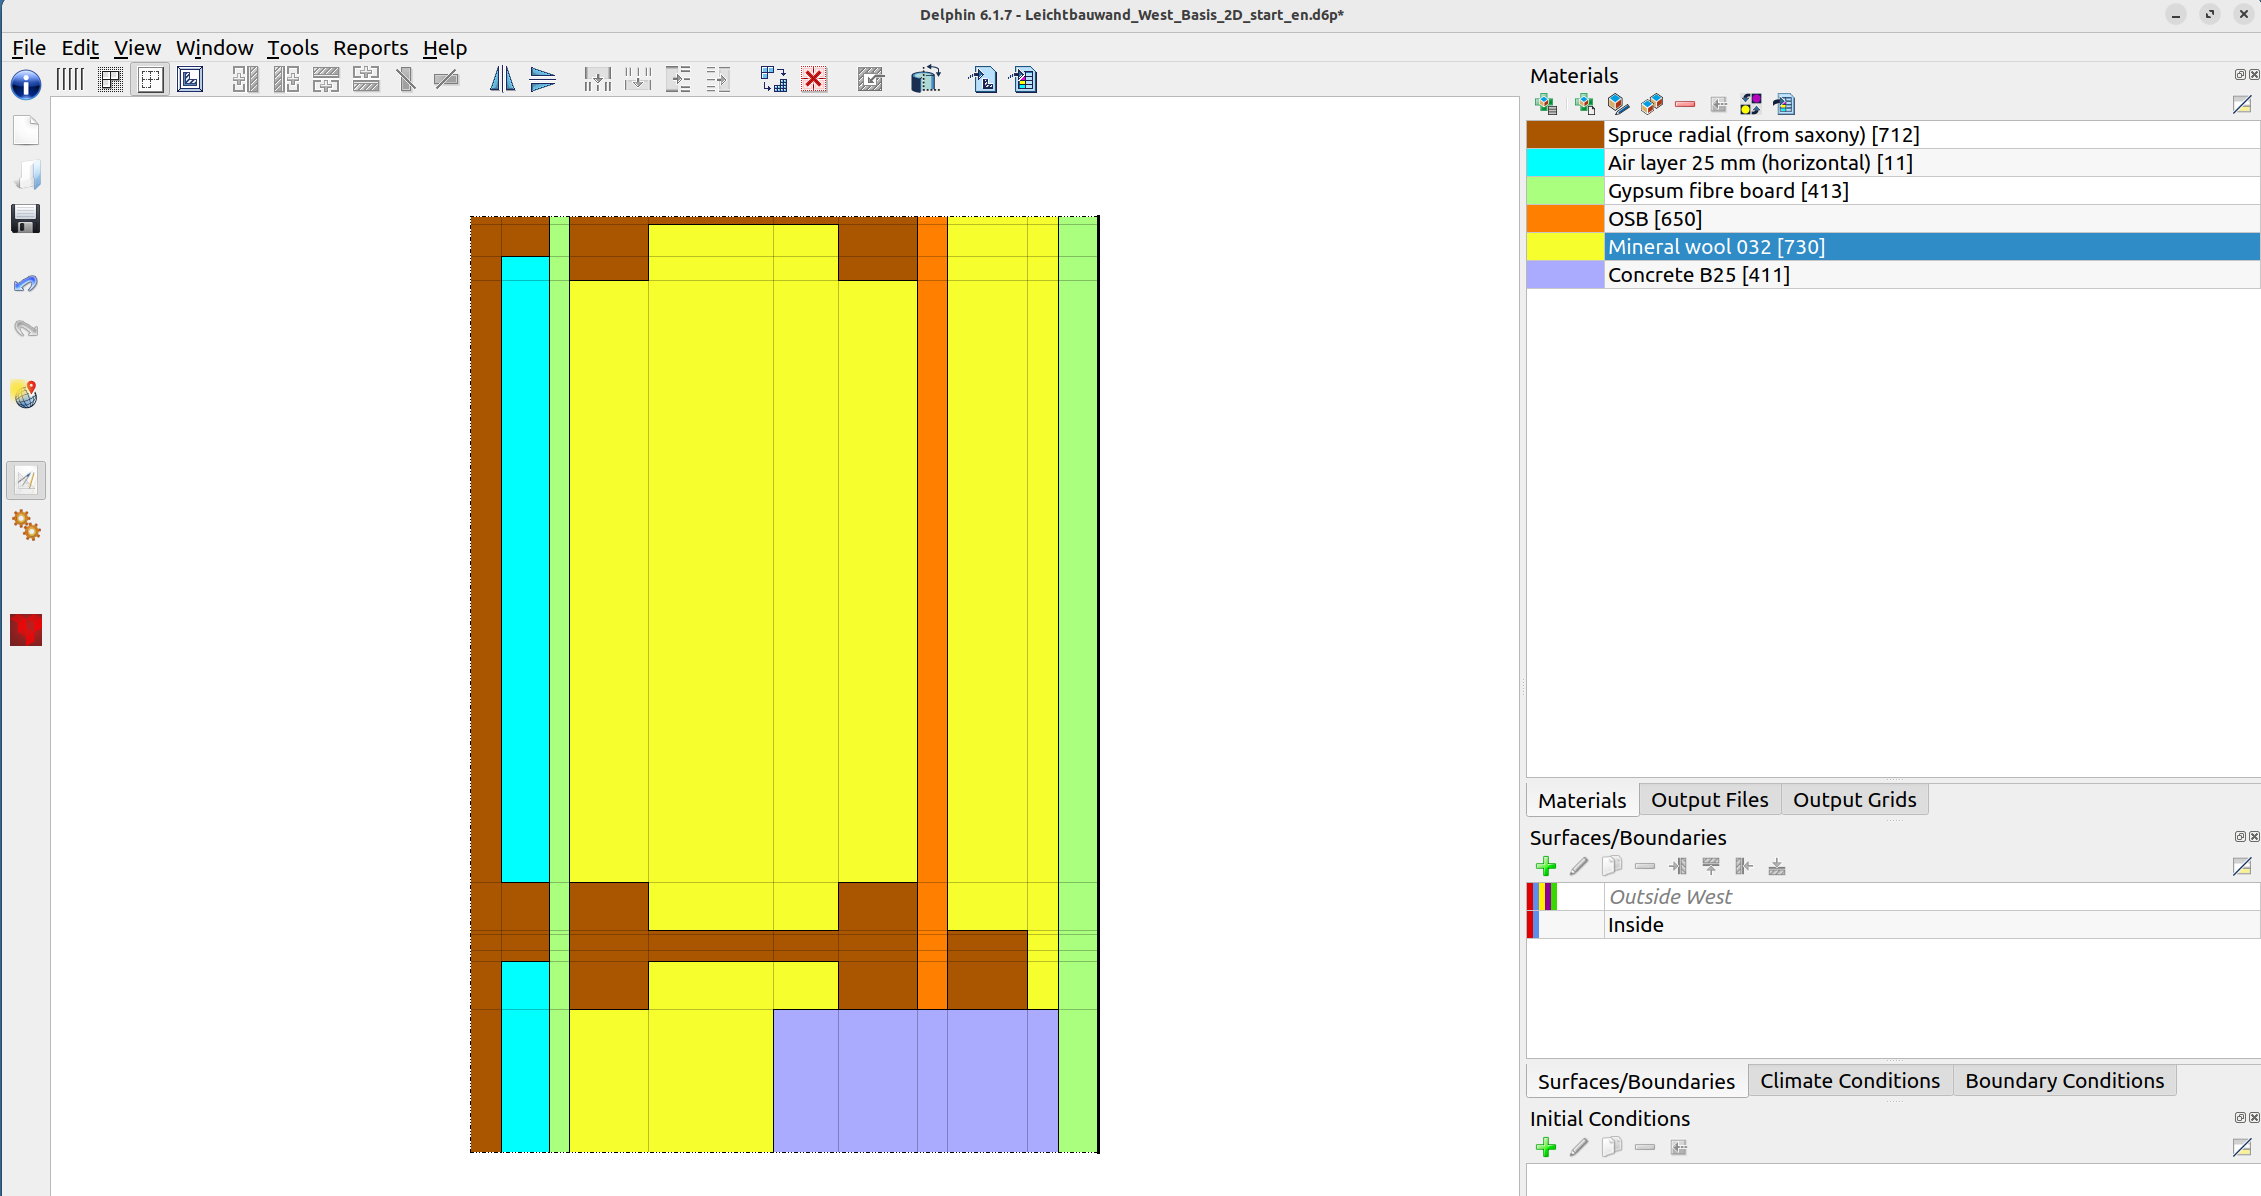Open the Edit menu

pos(80,48)
